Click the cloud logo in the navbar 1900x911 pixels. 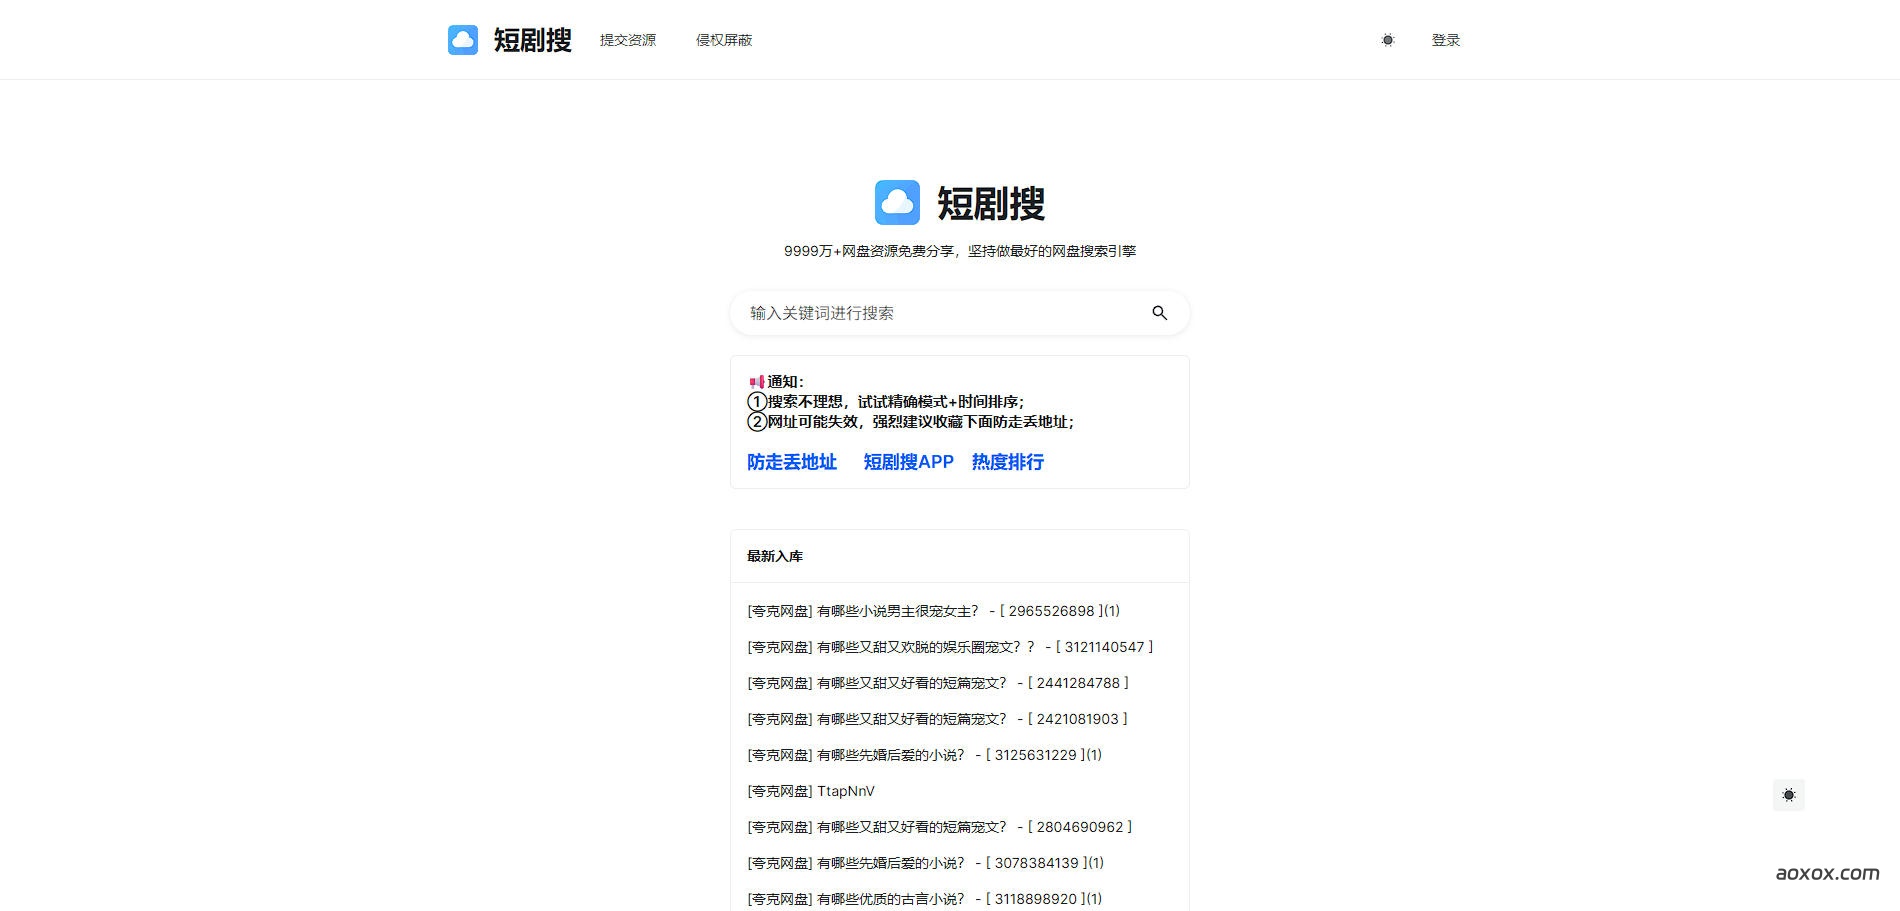pyautogui.click(x=462, y=39)
